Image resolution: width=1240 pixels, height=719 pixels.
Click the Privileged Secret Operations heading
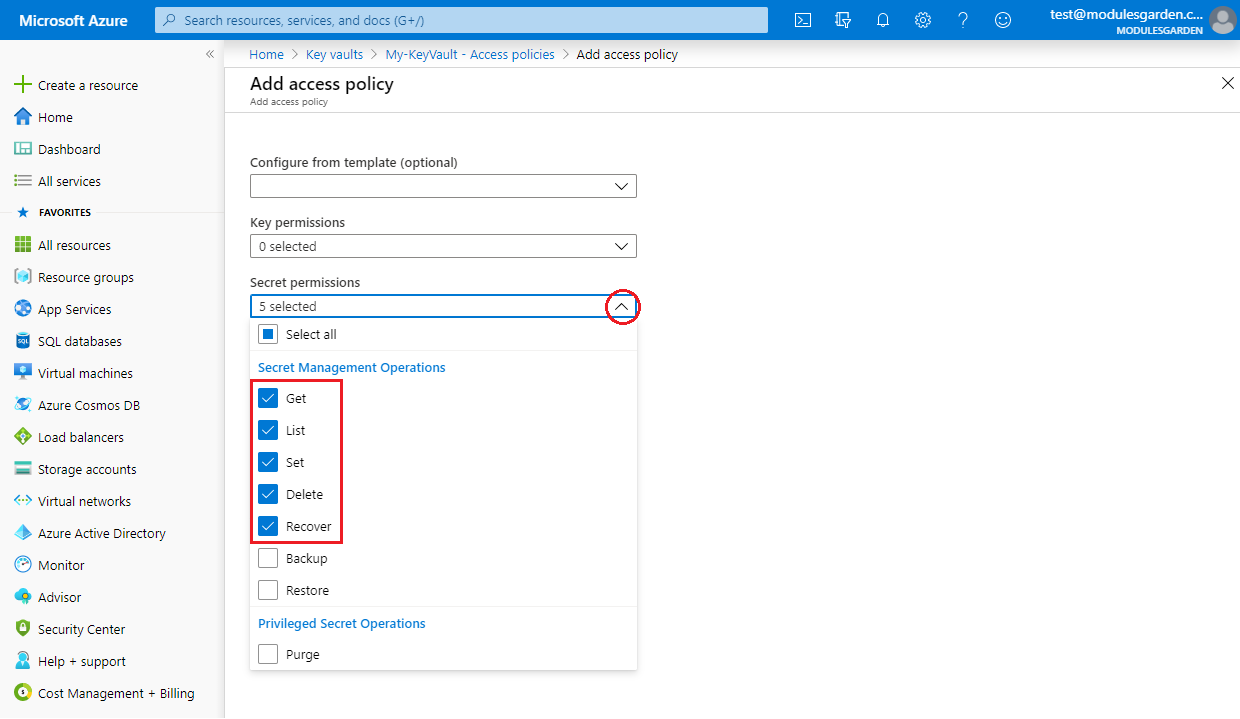click(x=342, y=623)
